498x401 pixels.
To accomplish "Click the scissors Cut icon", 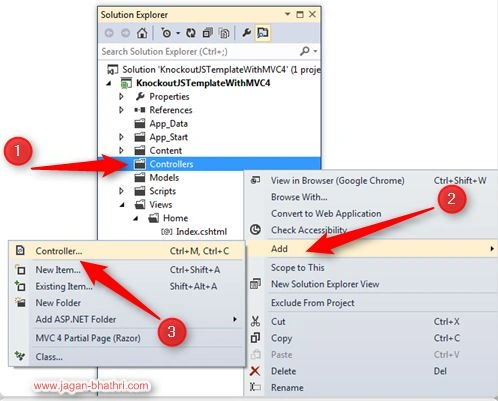I will coord(255,321).
